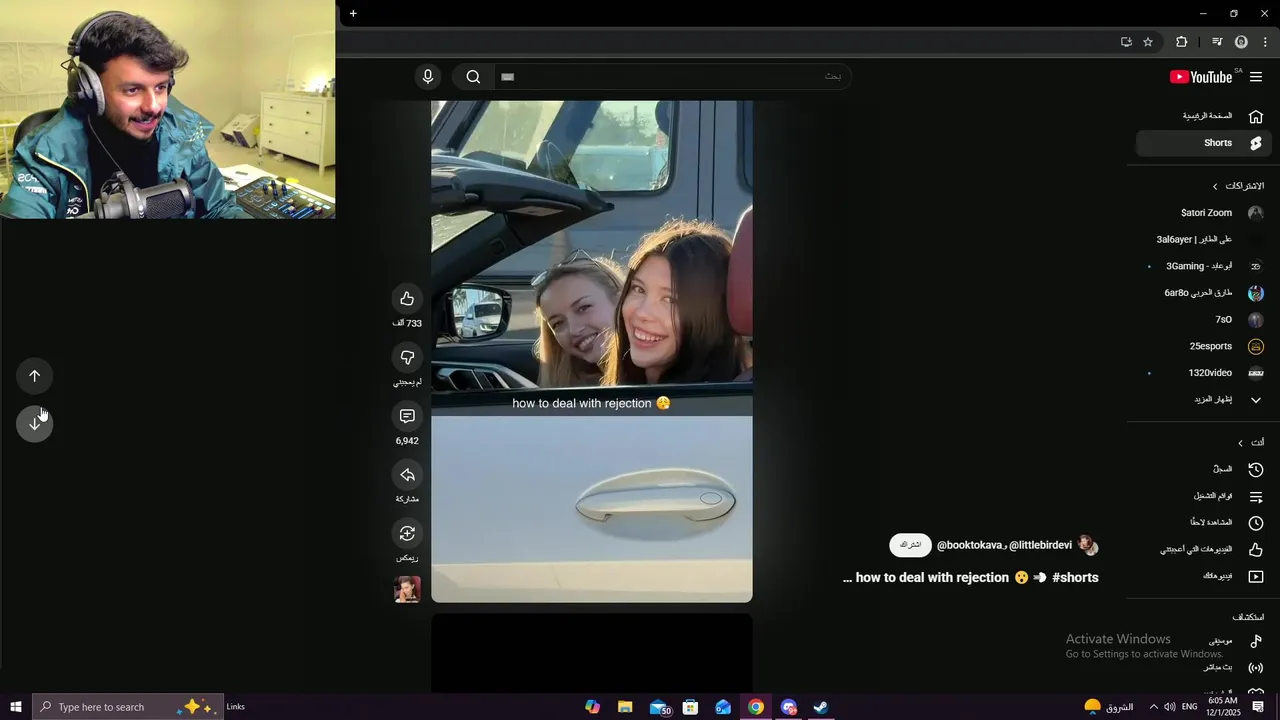Focus the YouTube search input field
Screen dimensions: 1280x720
(672, 77)
